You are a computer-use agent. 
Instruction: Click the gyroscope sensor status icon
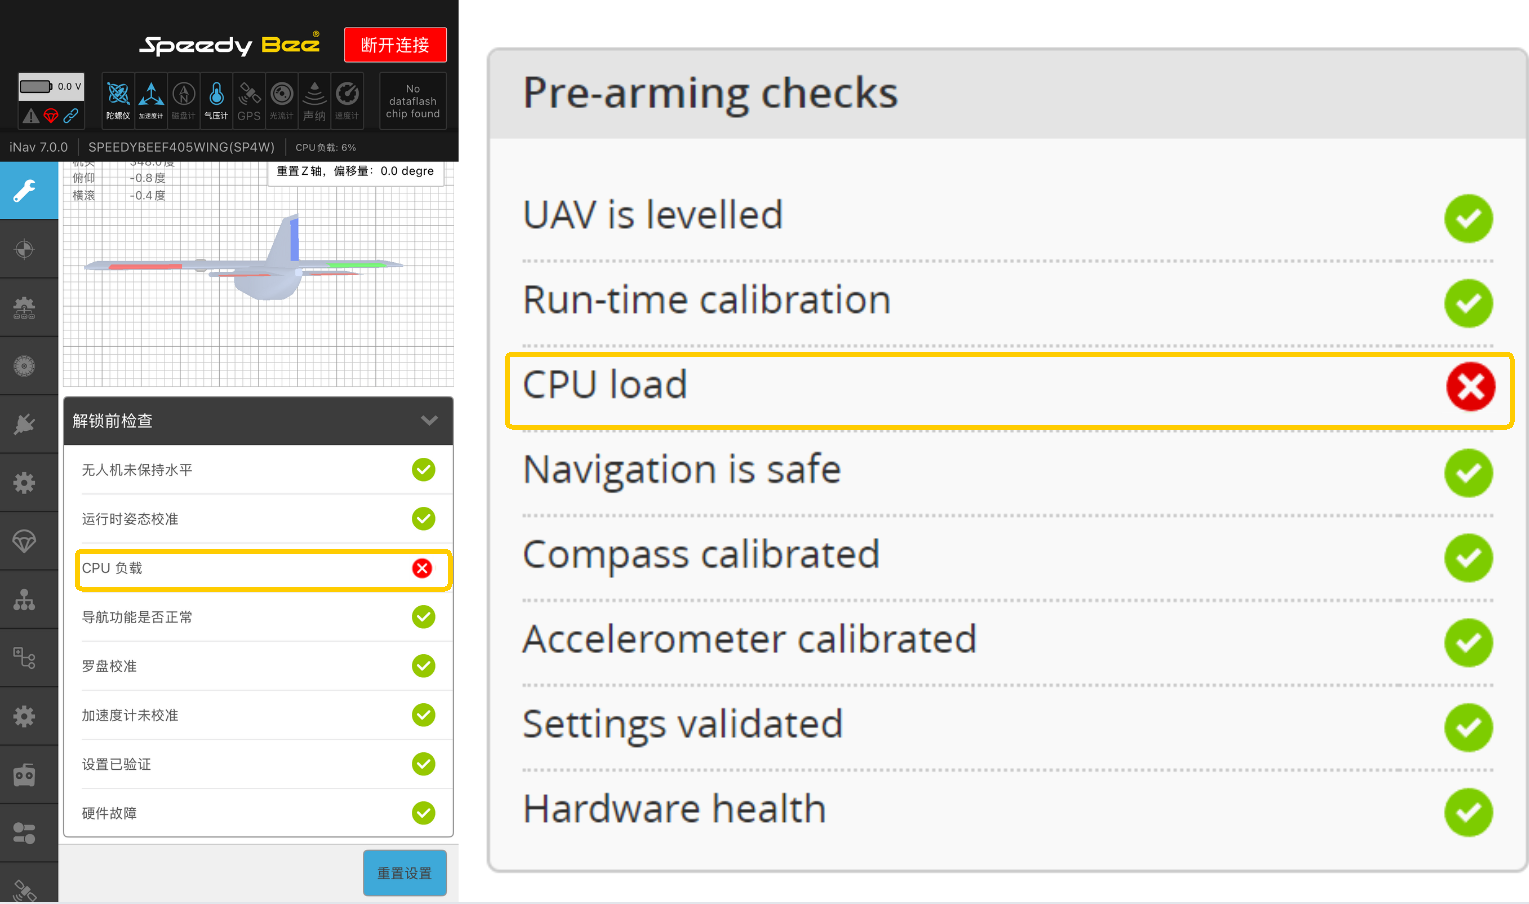118,100
